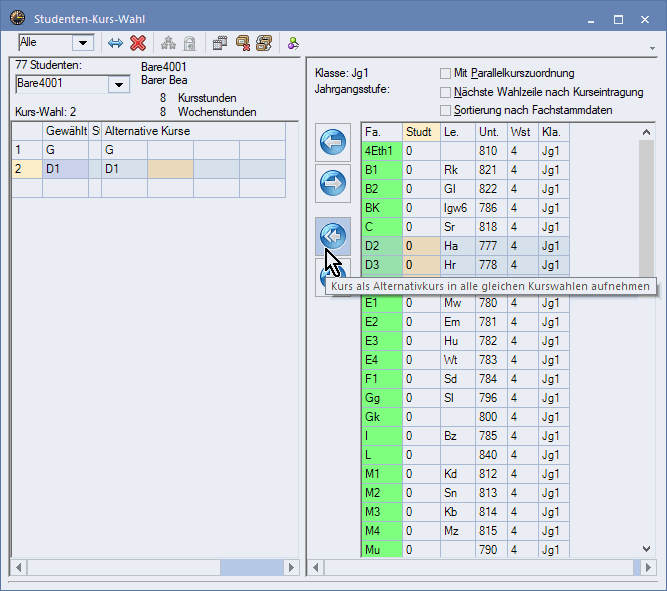
Task: Expand the Bare4001 student dropdown
Action: (119, 85)
